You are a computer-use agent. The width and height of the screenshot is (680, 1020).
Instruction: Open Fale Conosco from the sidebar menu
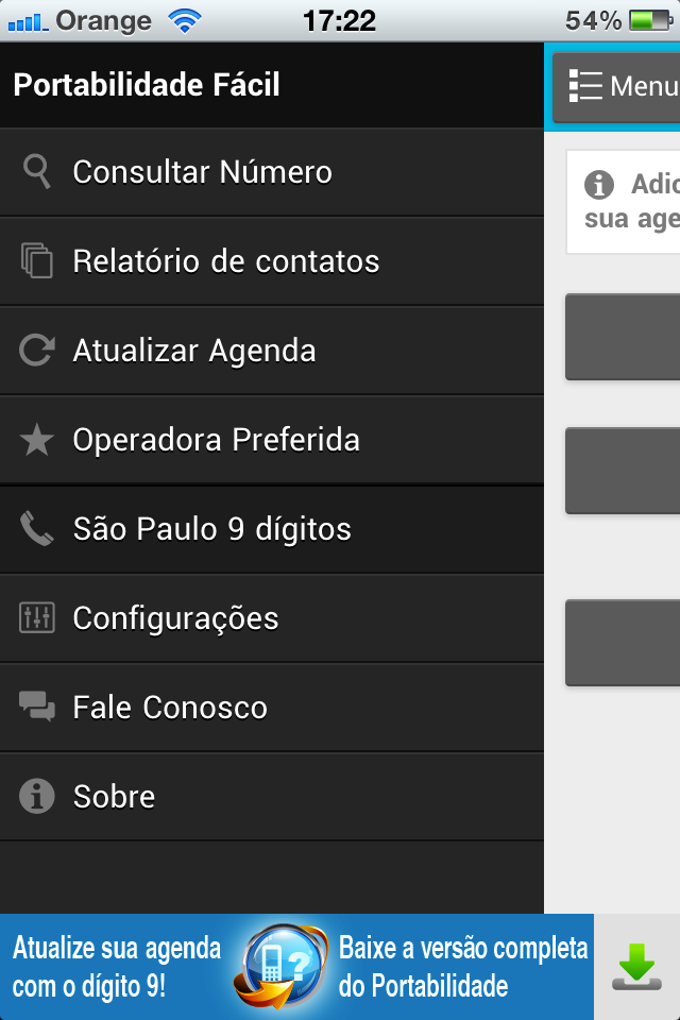[x=170, y=707]
